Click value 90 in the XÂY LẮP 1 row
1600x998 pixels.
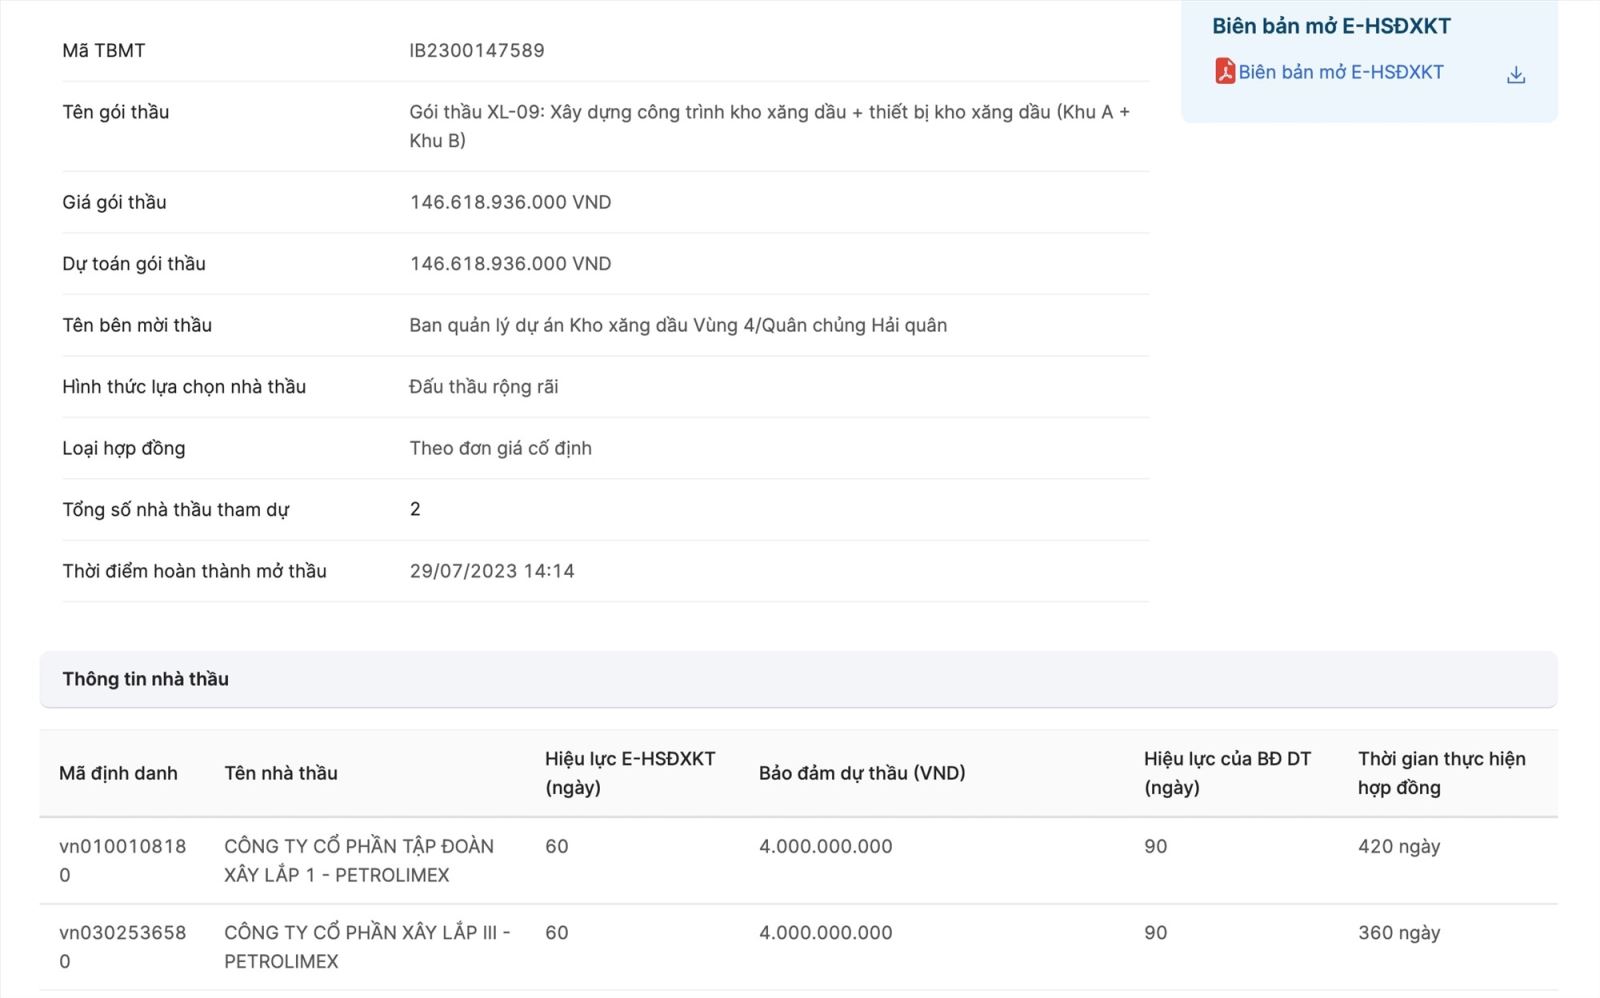pyautogui.click(x=1156, y=846)
